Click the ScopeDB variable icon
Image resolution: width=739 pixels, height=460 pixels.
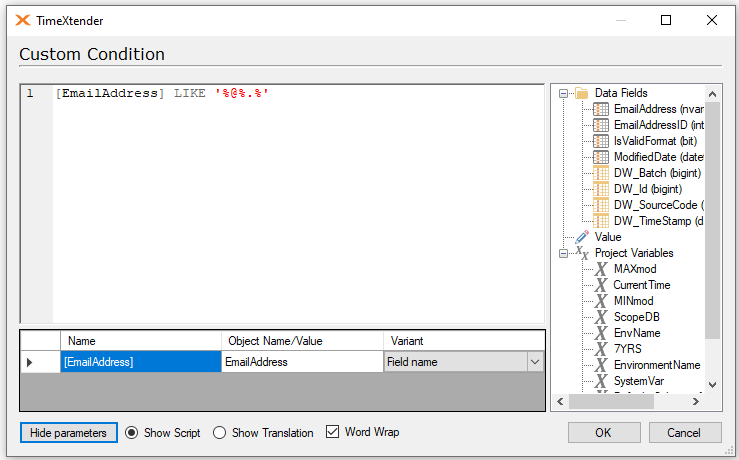click(600, 317)
